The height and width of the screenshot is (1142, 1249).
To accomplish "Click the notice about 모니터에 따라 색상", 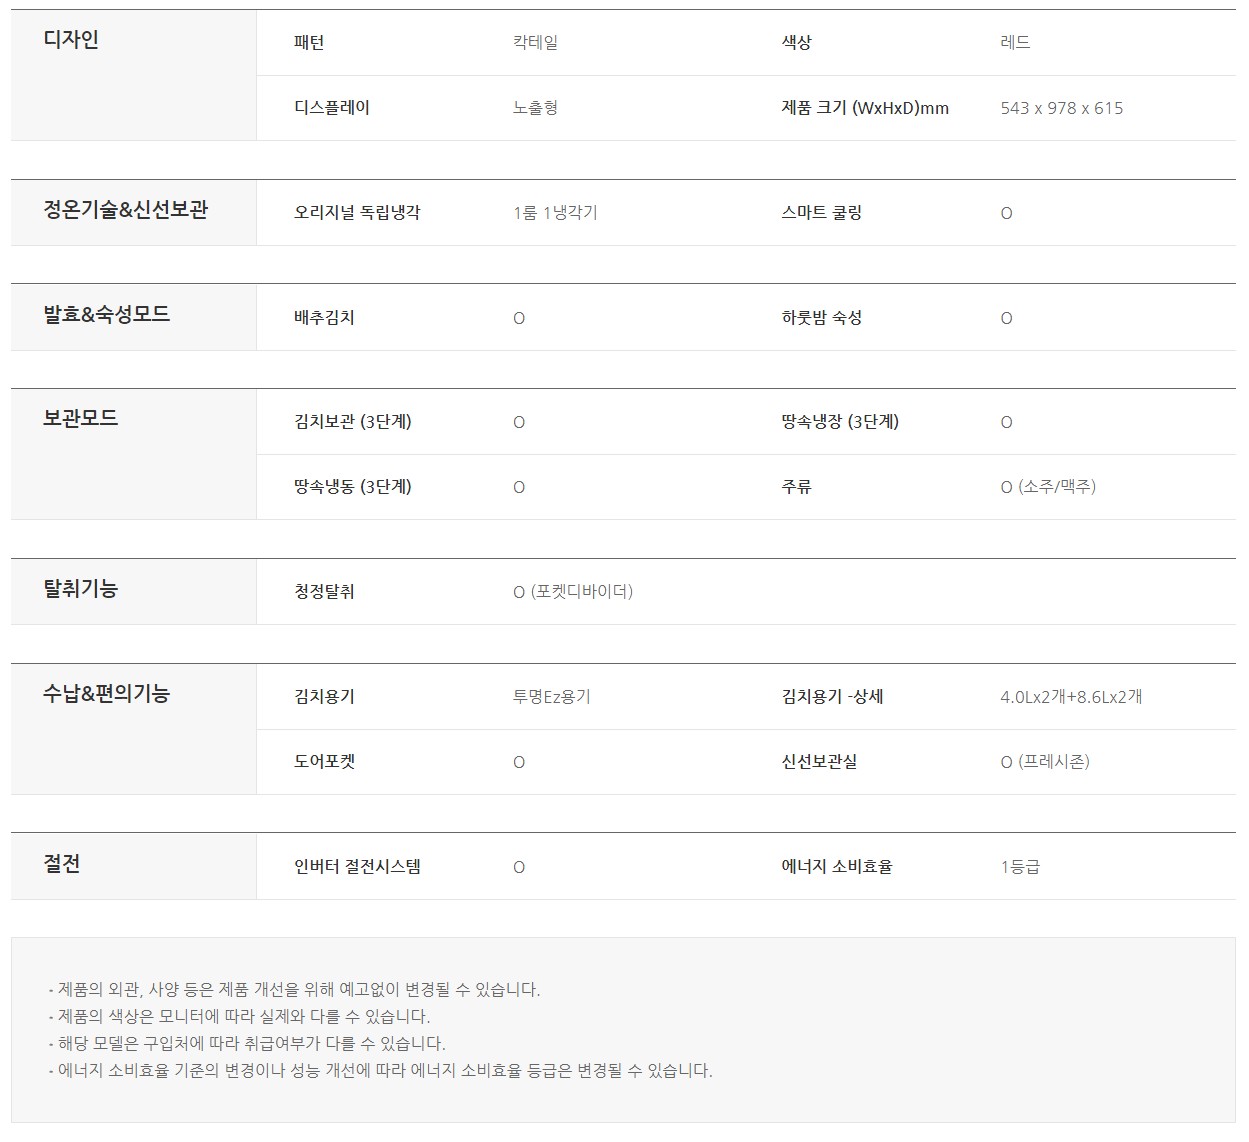I will click(x=239, y=1017).
